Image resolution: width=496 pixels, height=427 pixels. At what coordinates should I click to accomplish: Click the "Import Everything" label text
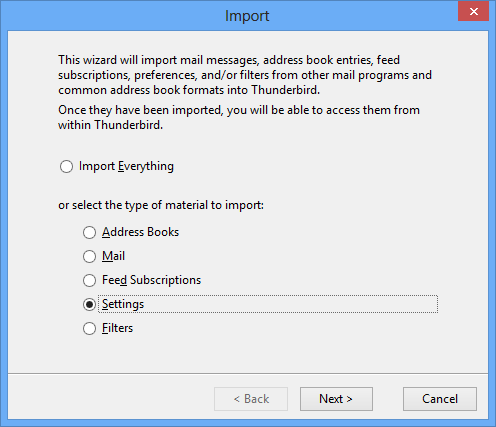(126, 166)
